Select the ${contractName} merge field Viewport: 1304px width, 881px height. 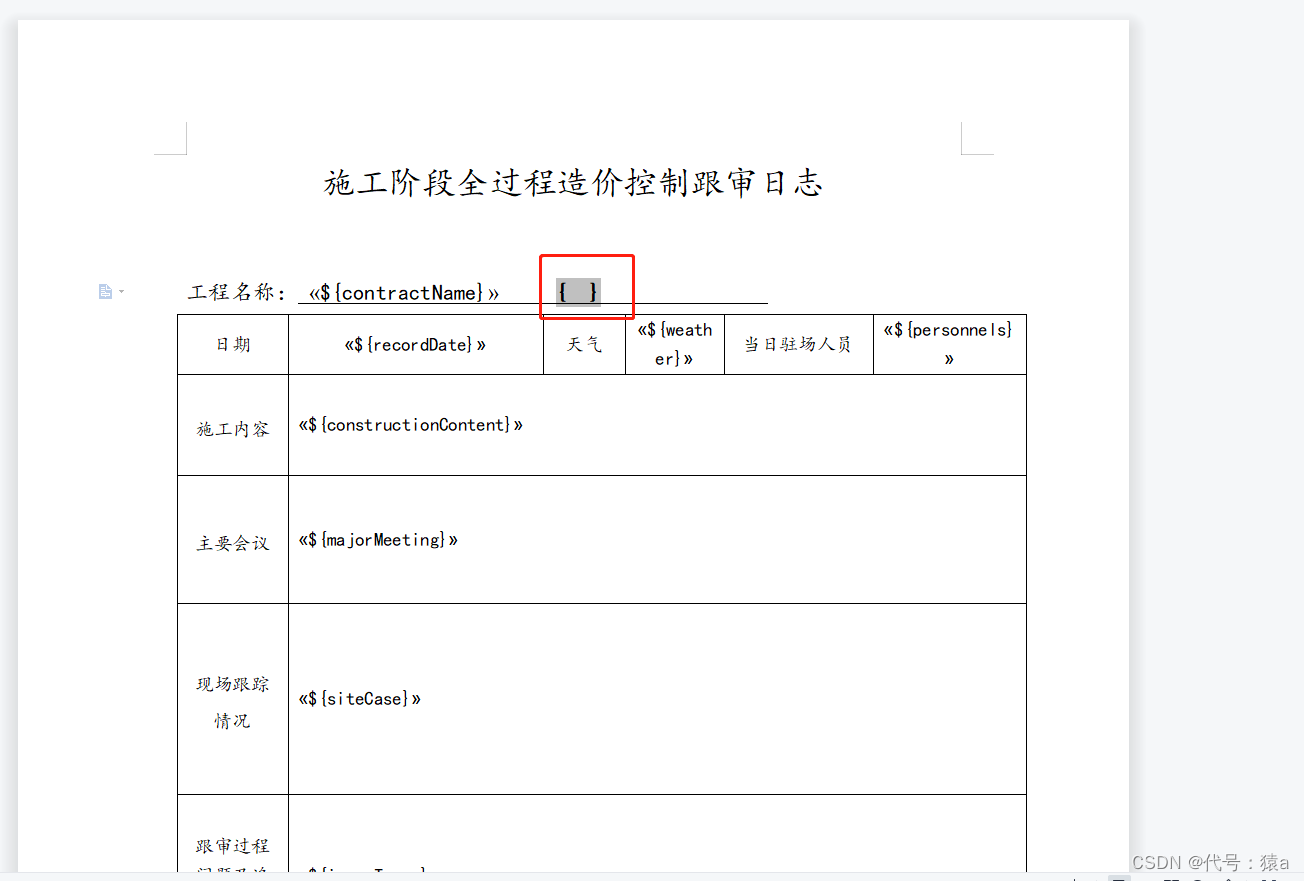pos(404,293)
